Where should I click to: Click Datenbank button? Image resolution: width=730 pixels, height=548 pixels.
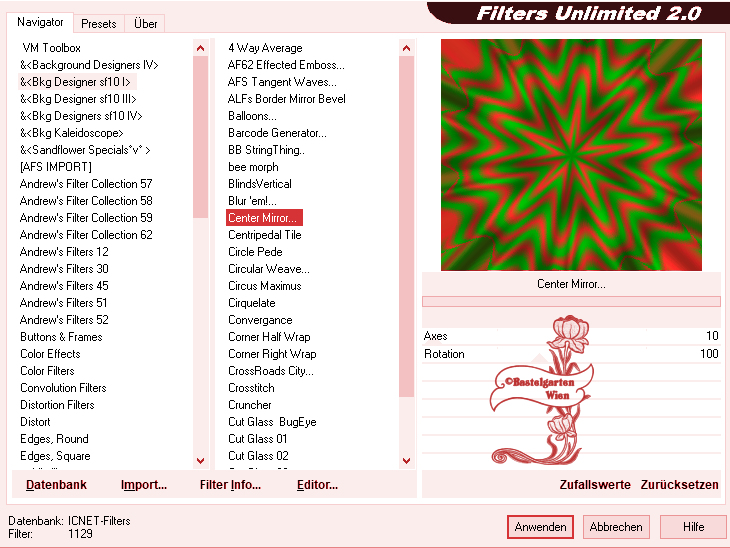(x=56, y=485)
